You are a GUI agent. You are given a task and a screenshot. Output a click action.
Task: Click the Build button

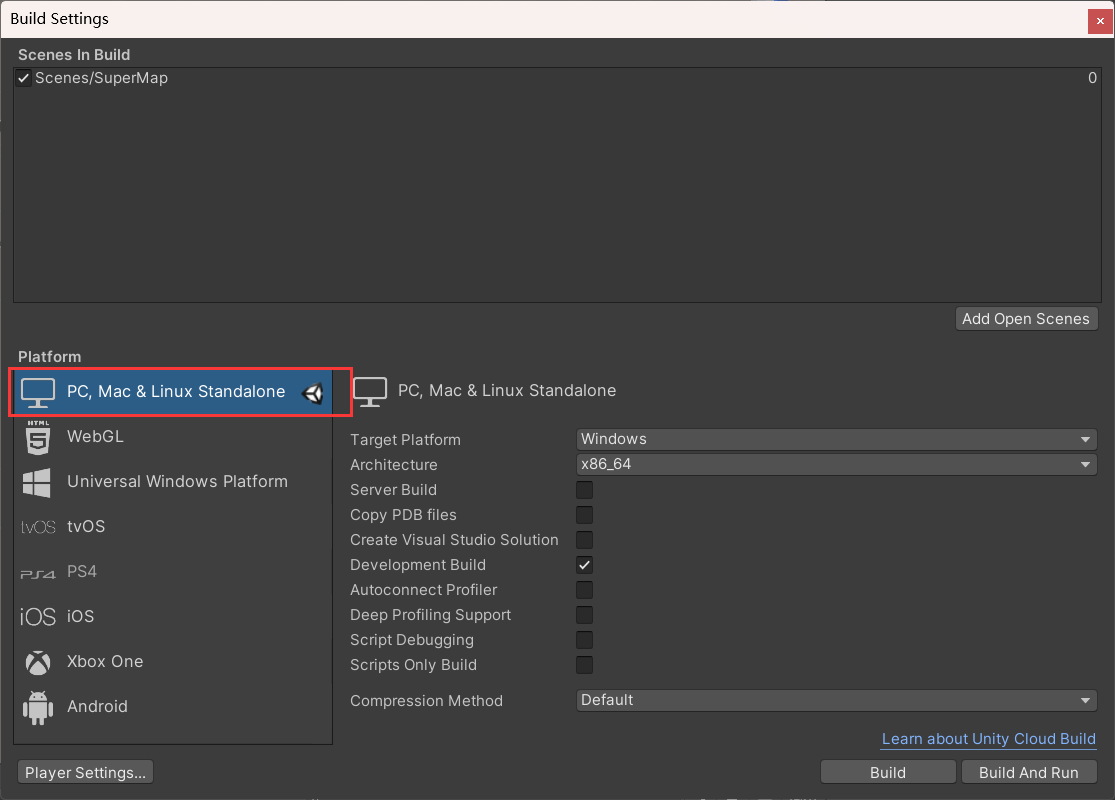point(888,772)
